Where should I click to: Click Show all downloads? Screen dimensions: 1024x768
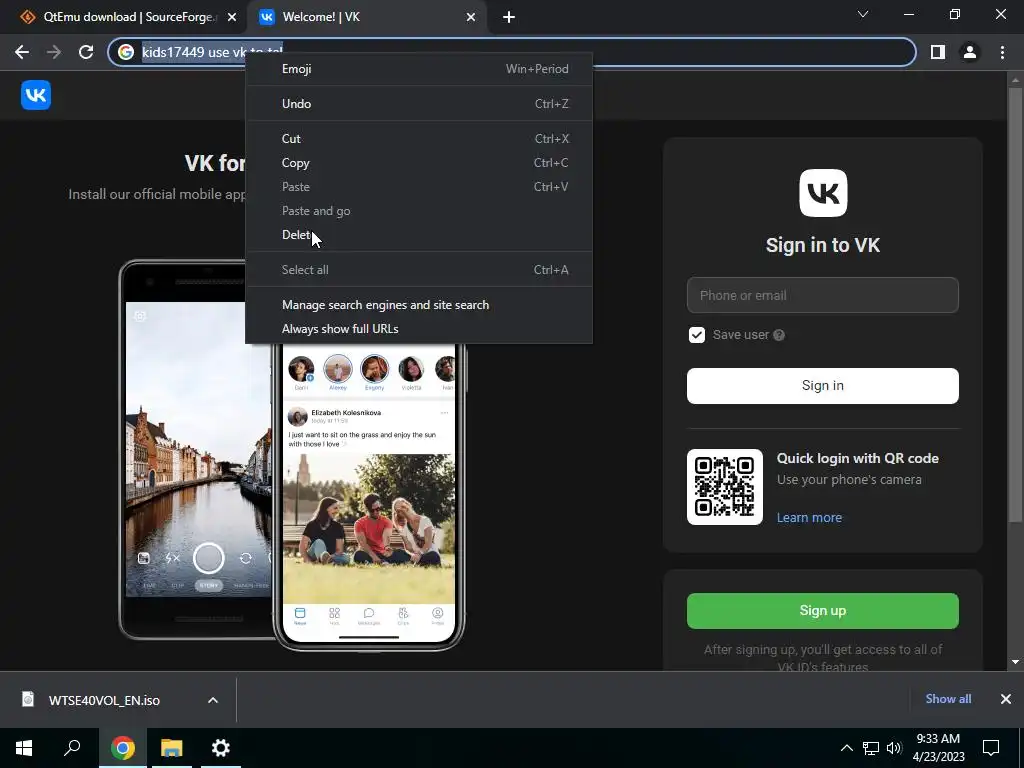(x=948, y=699)
